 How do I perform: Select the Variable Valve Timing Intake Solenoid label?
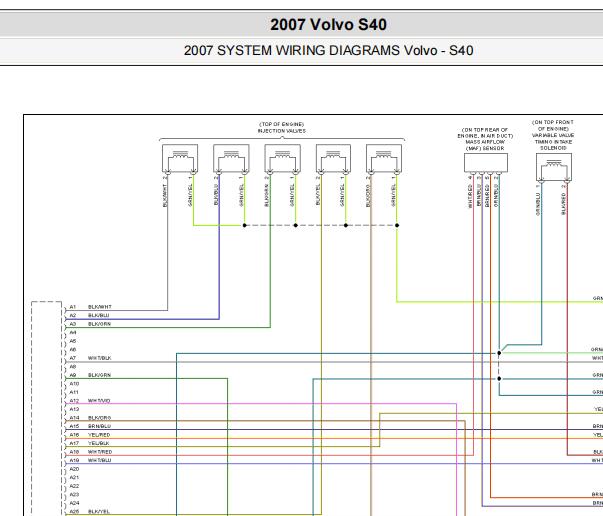pos(553,135)
